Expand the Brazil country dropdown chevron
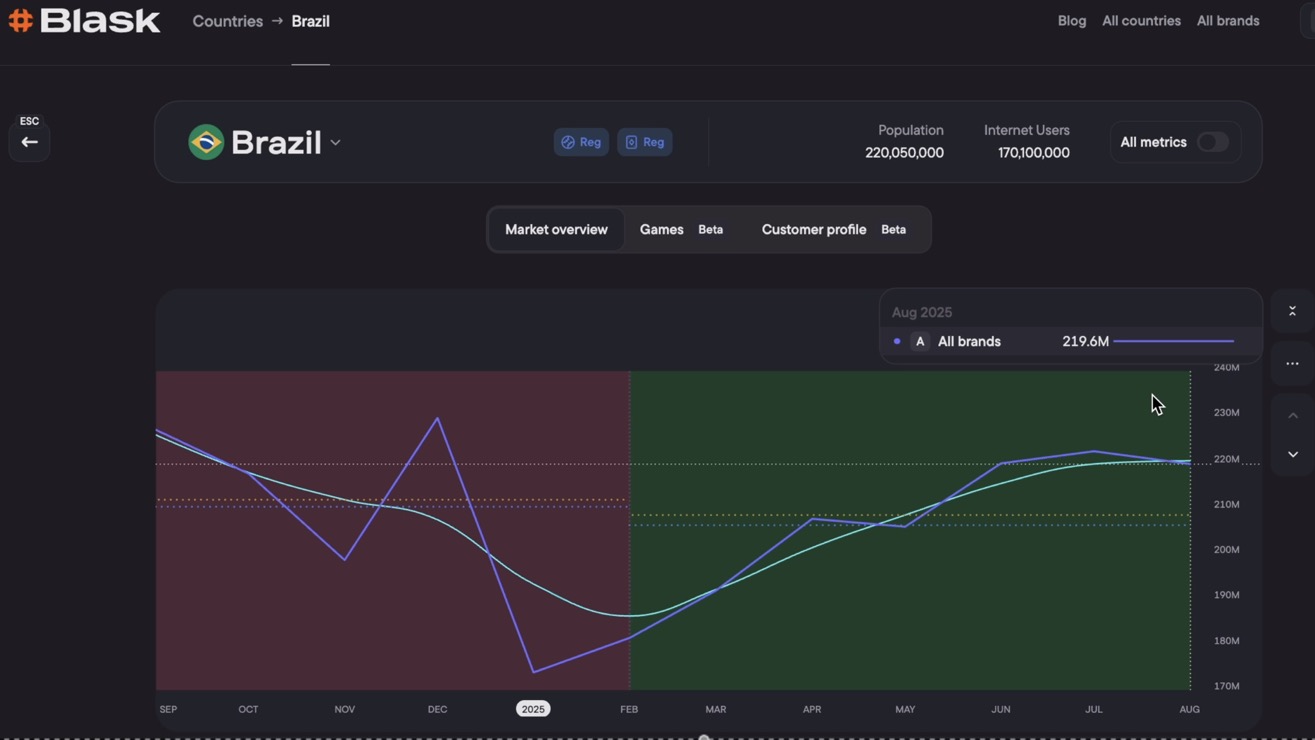This screenshot has height=740, width=1315. pos(336,143)
